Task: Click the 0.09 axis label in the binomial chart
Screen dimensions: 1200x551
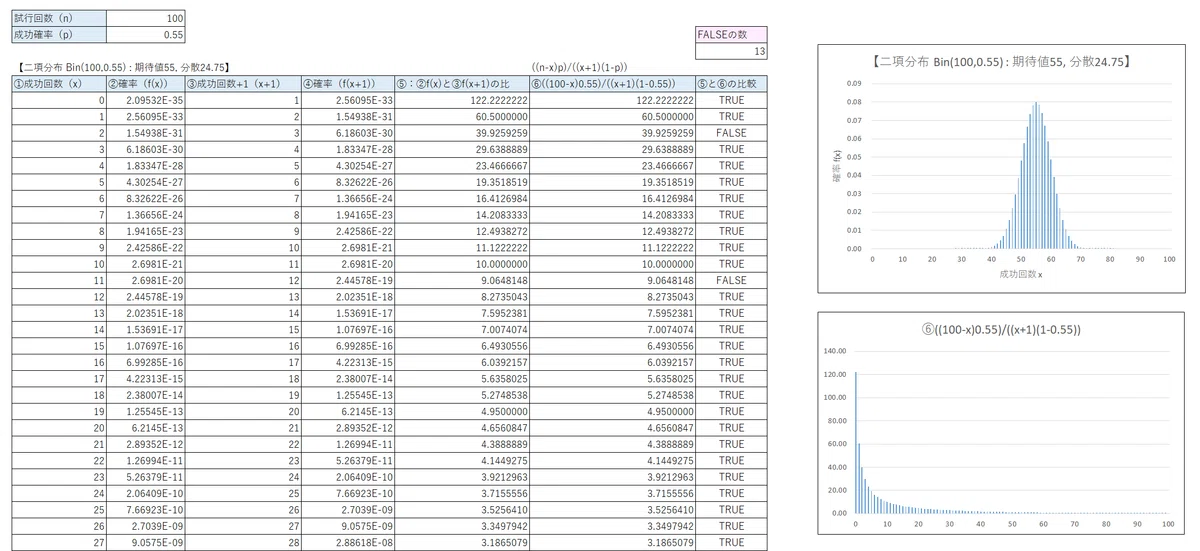Action: tap(854, 83)
